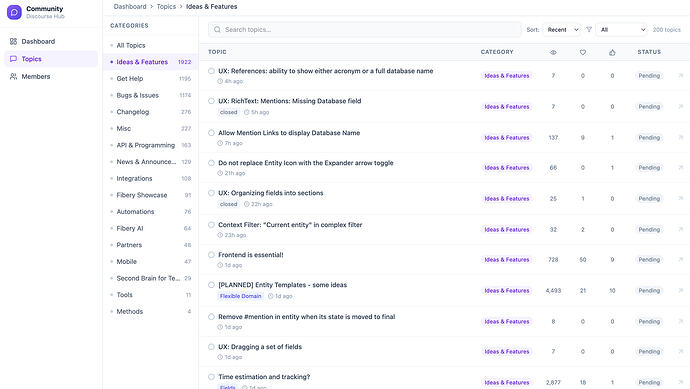
Task: Select All Topics category
Action: (150, 45)
